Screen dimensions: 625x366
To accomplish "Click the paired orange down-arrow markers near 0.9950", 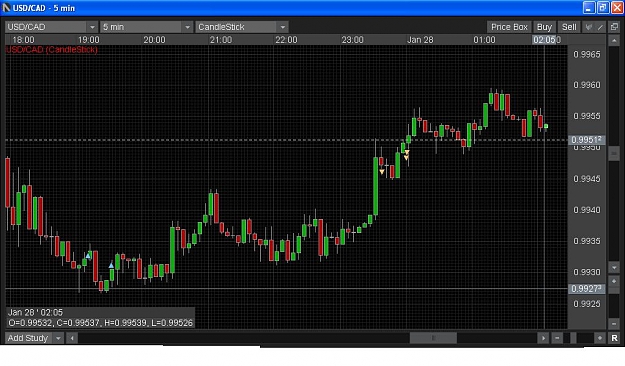I will coord(407,155).
